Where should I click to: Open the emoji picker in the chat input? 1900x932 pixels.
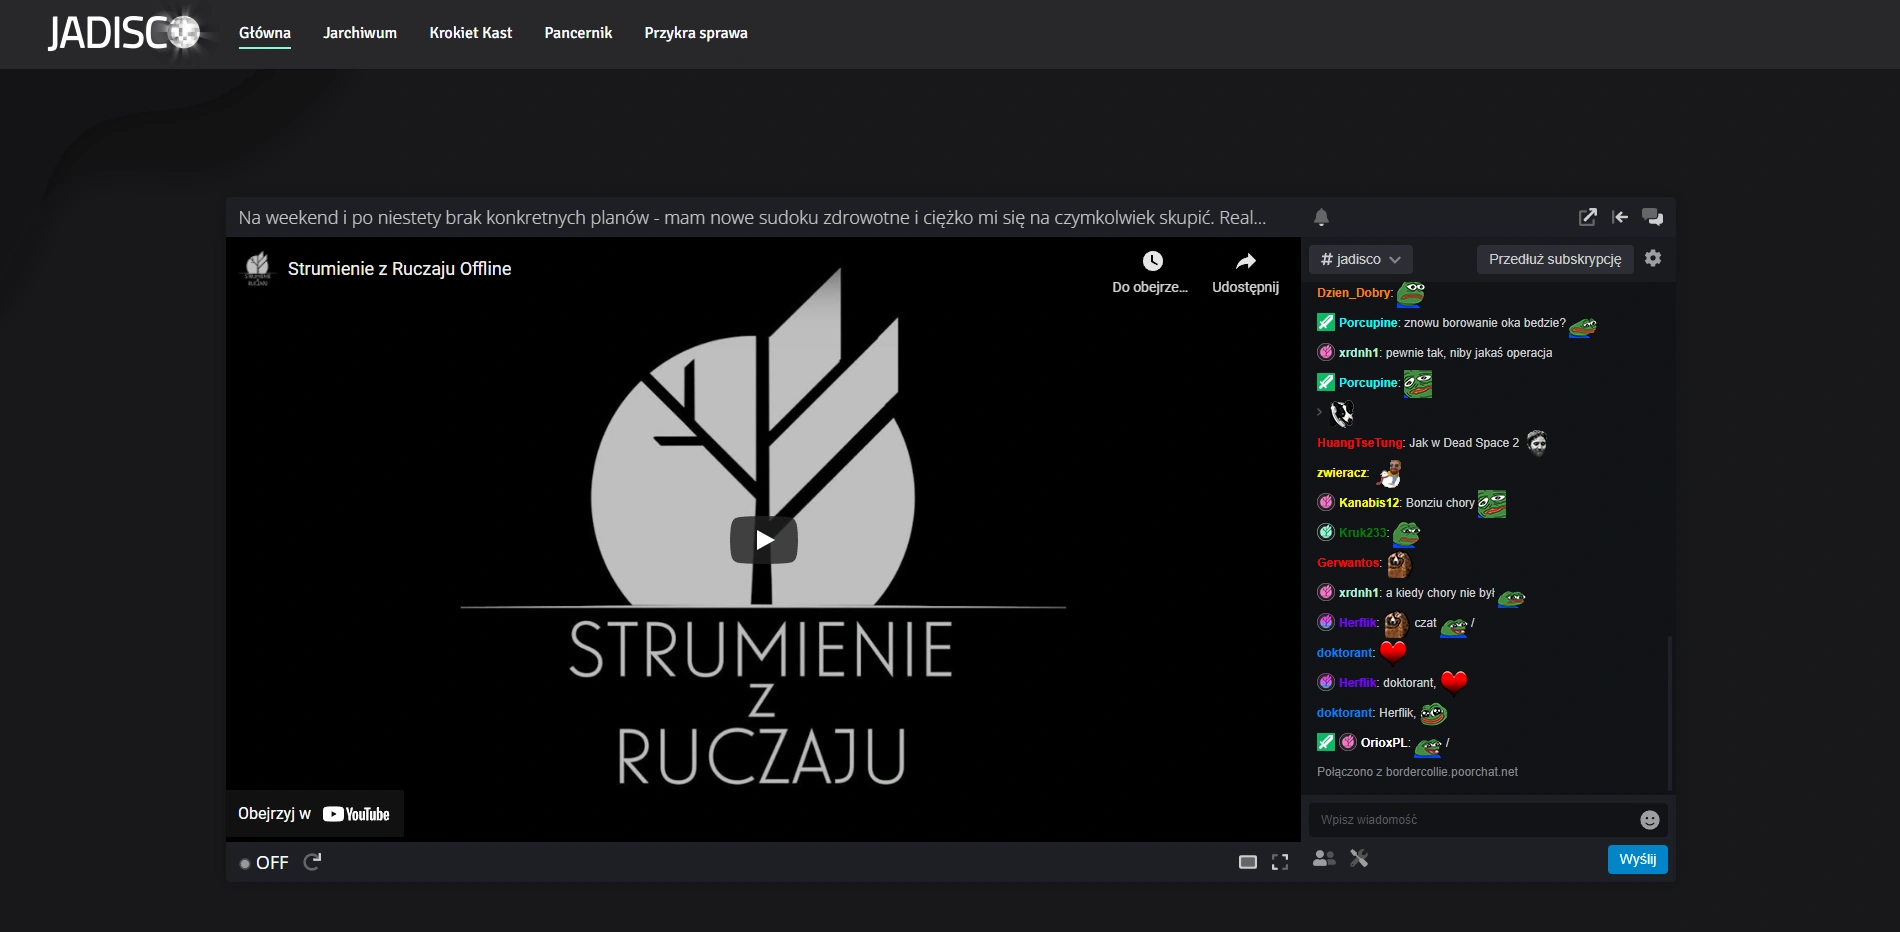1650,820
